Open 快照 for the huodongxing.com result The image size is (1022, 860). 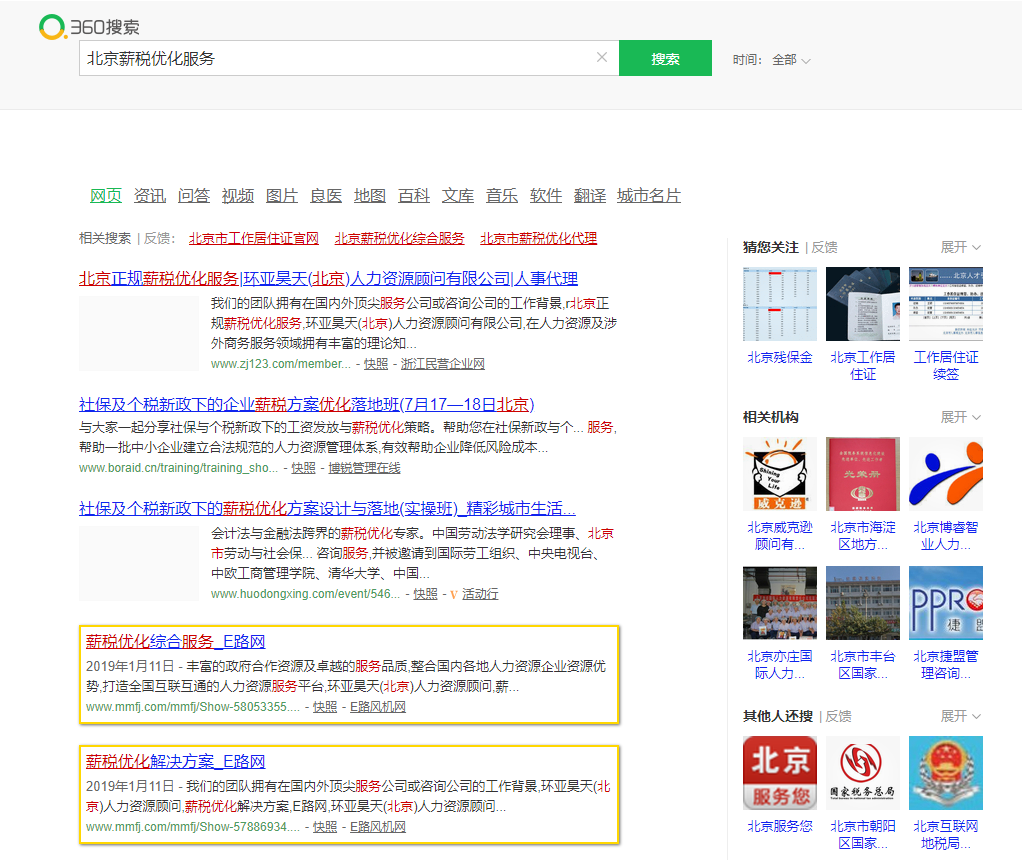(426, 594)
